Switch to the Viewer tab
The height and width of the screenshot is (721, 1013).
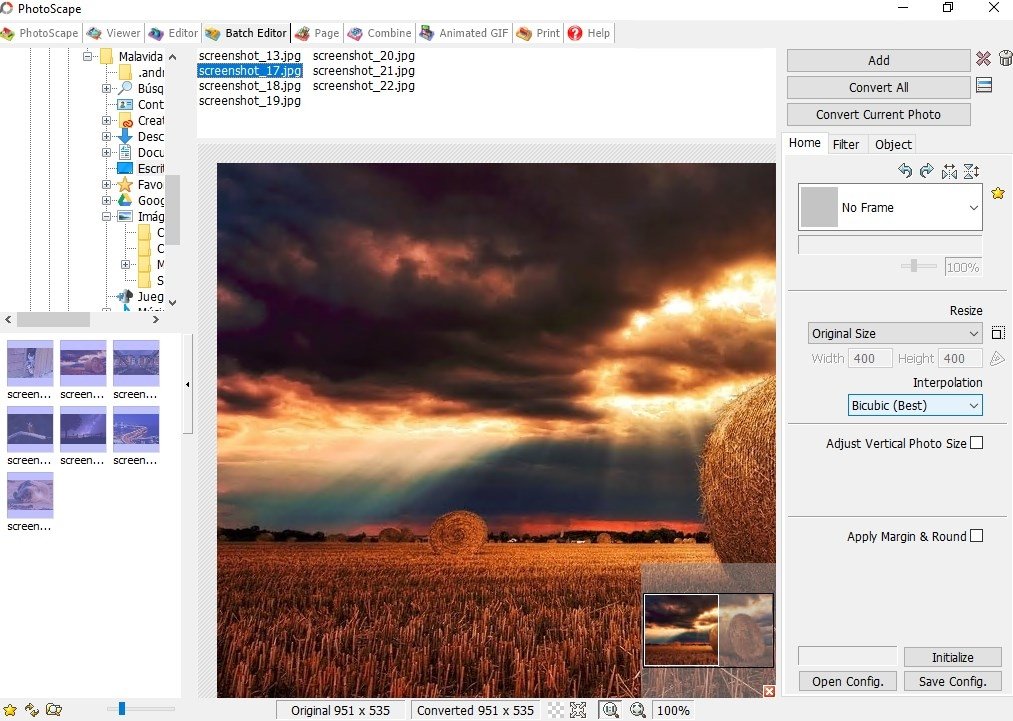click(x=114, y=33)
